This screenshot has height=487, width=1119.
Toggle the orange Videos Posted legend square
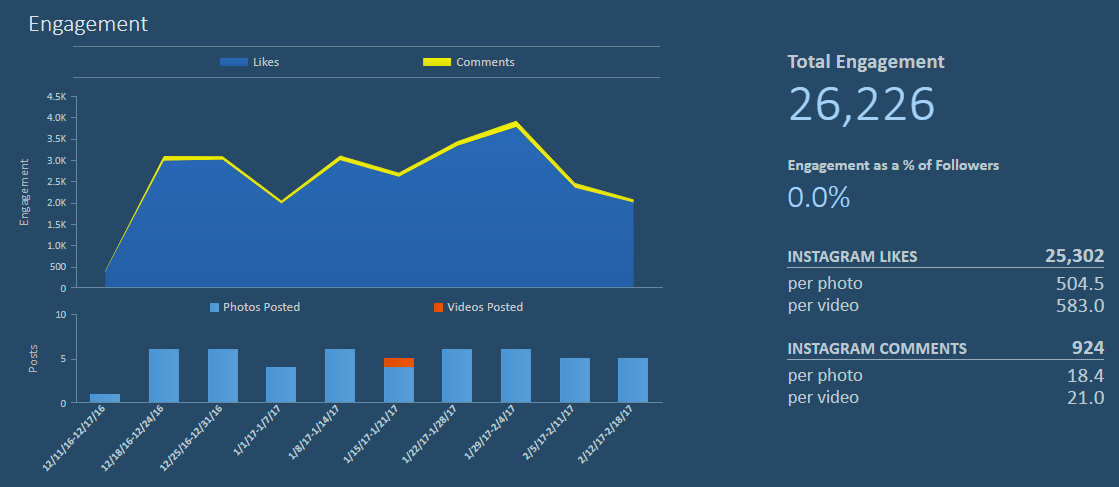pyautogui.click(x=438, y=307)
